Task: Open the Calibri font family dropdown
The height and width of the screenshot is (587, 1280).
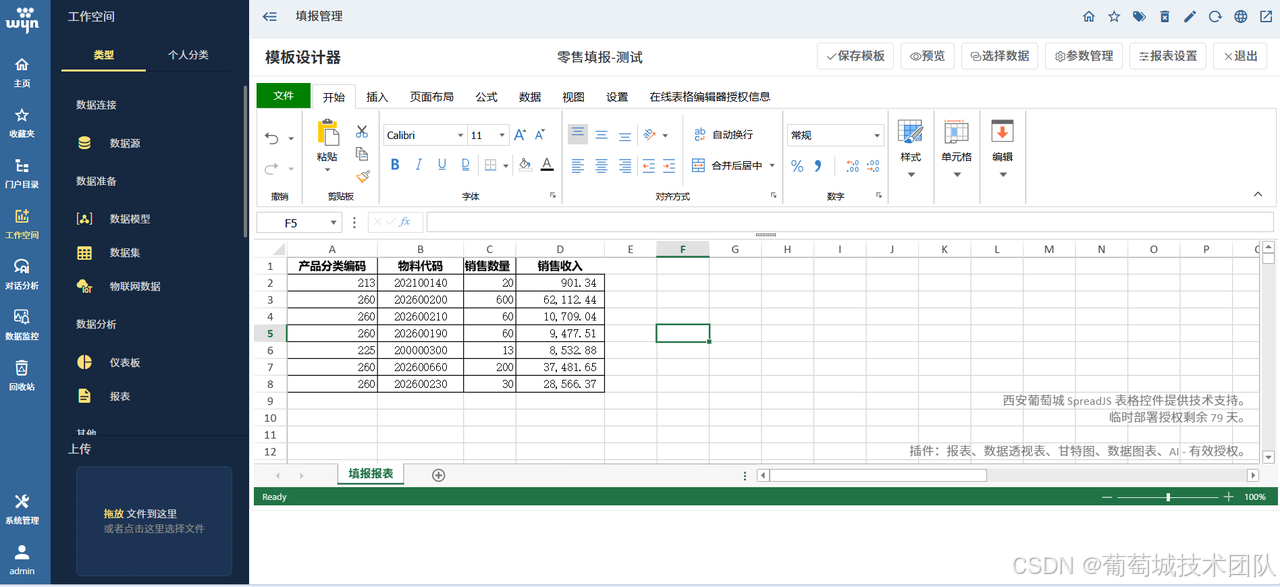Action: coord(461,136)
